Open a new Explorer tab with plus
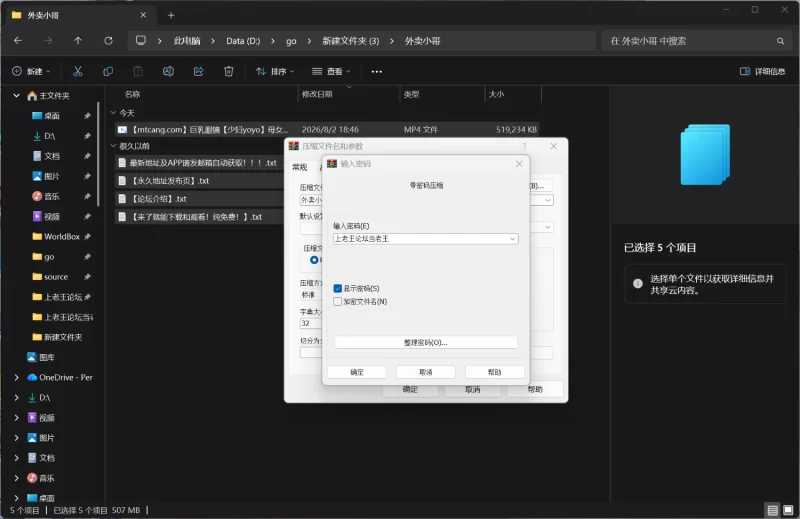This screenshot has width=800, height=519. (171, 15)
